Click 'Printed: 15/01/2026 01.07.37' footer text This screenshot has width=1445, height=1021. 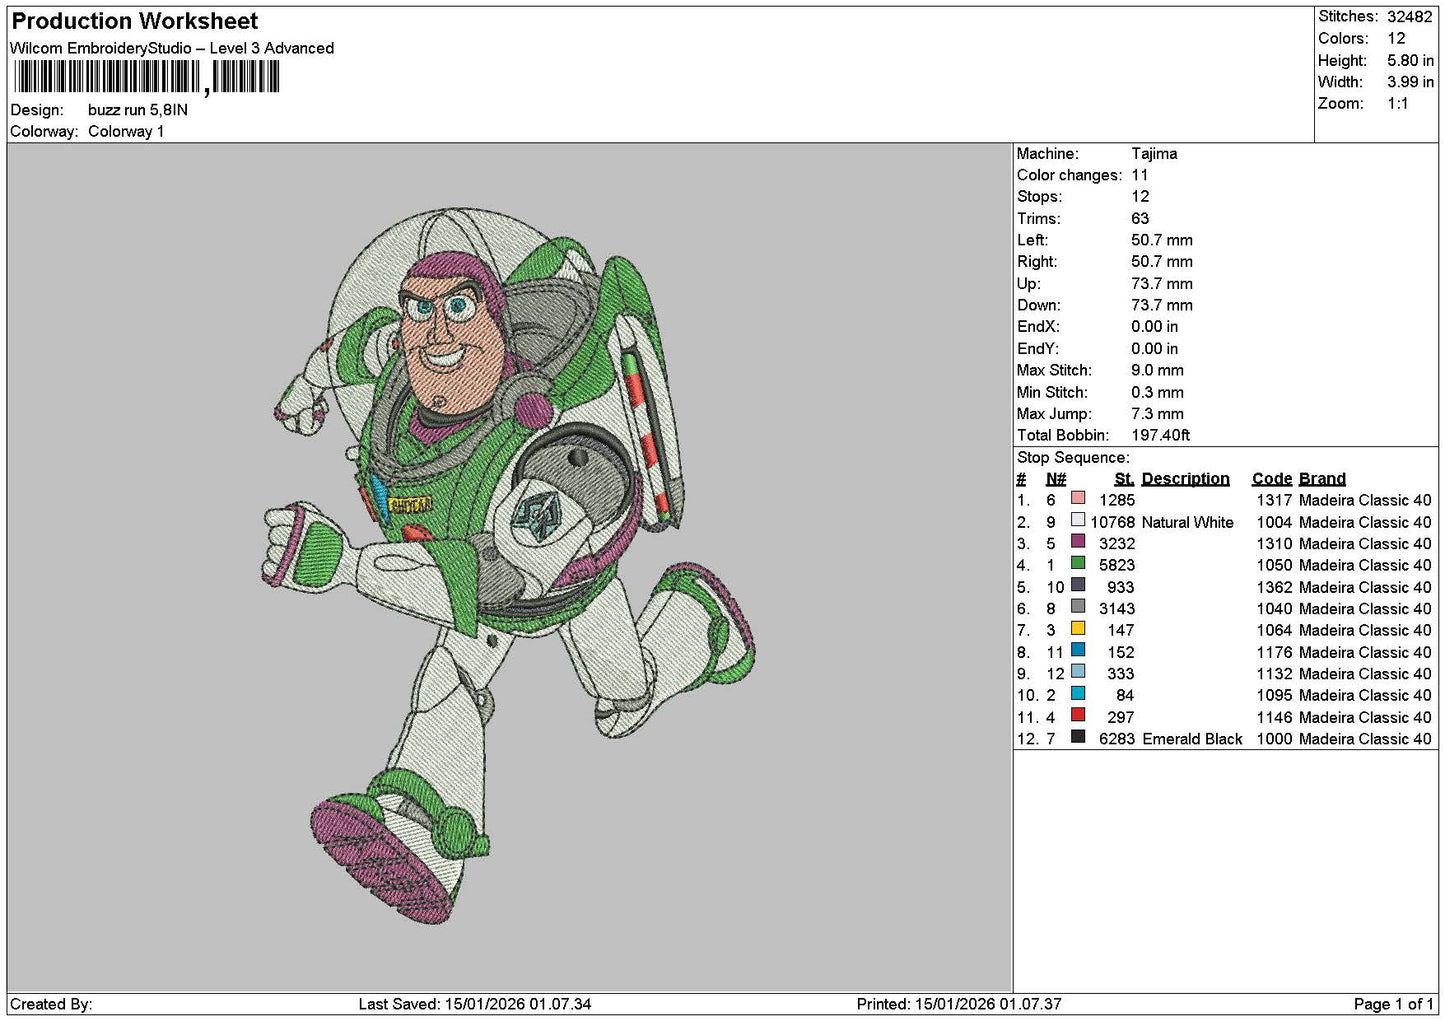click(x=959, y=1004)
